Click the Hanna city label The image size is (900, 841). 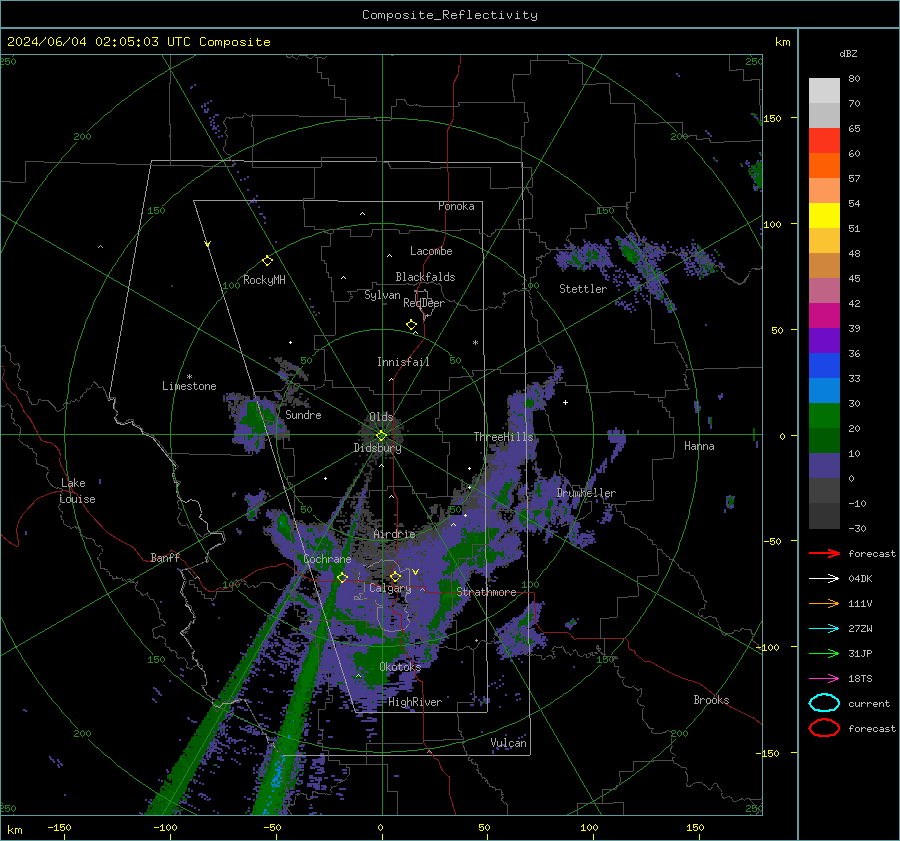(699, 445)
